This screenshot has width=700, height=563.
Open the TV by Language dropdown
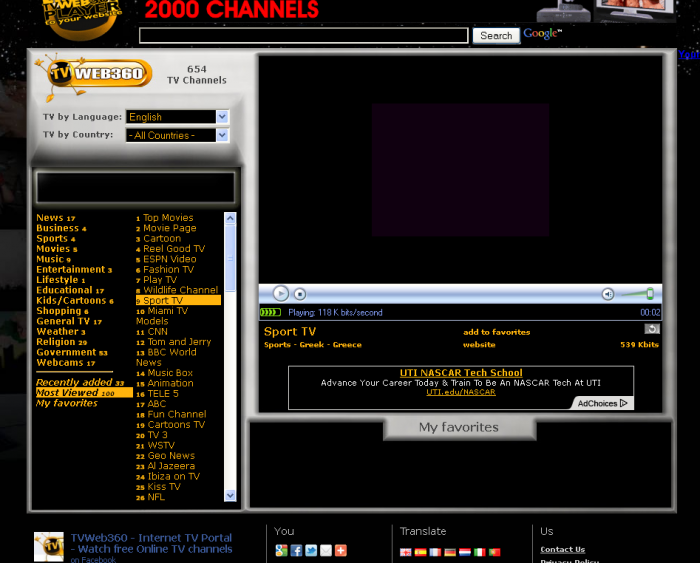178,117
